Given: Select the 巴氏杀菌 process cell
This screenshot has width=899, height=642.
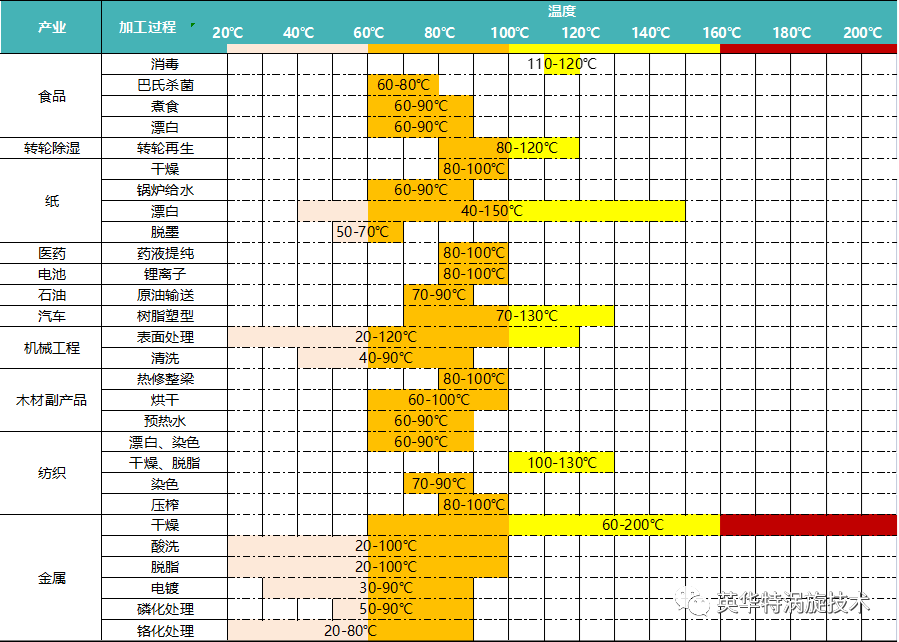Looking at the screenshot, I should pyautogui.click(x=165, y=85).
